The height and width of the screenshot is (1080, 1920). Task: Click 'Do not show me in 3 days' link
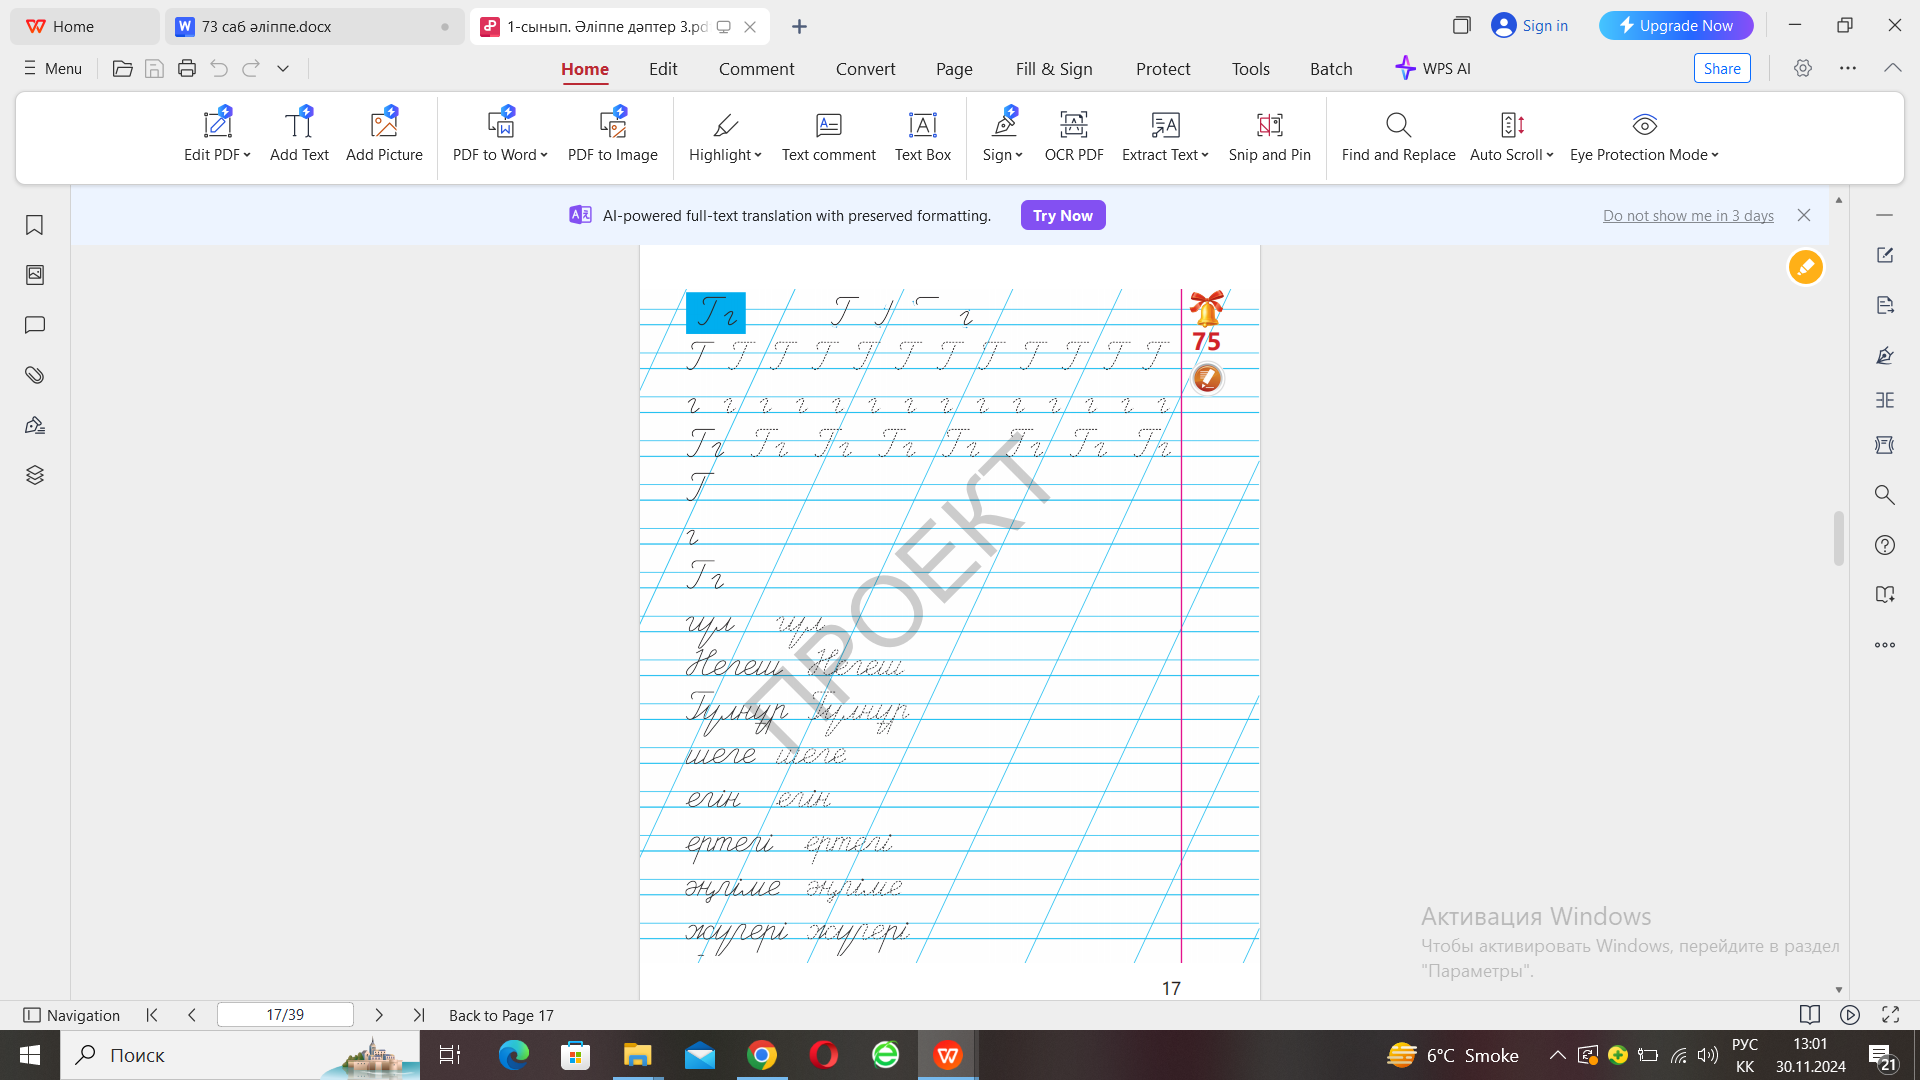point(1688,216)
